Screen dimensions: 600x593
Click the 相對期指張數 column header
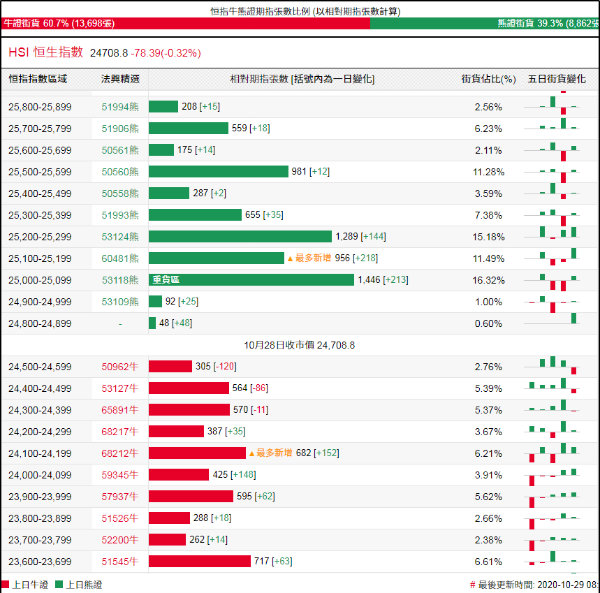click(302, 79)
